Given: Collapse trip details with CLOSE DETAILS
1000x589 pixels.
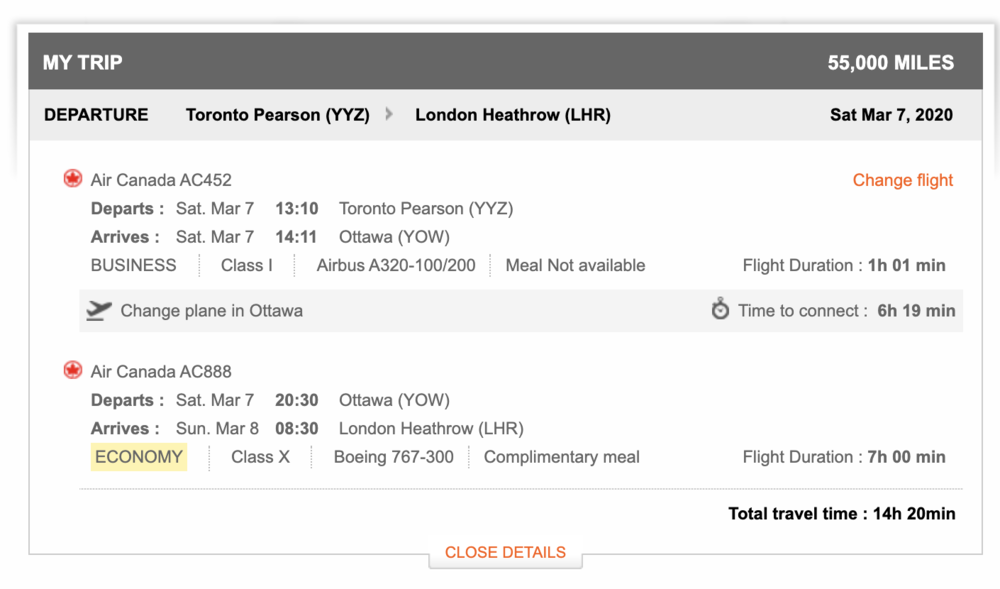Looking at the screenshot, I should [x=505, y=552].
